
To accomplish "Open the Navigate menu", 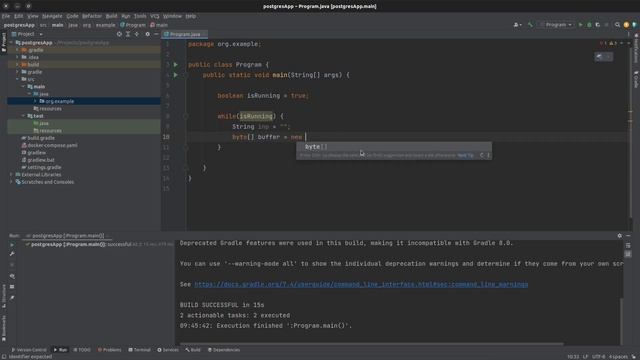I will (x=52, y=16).
